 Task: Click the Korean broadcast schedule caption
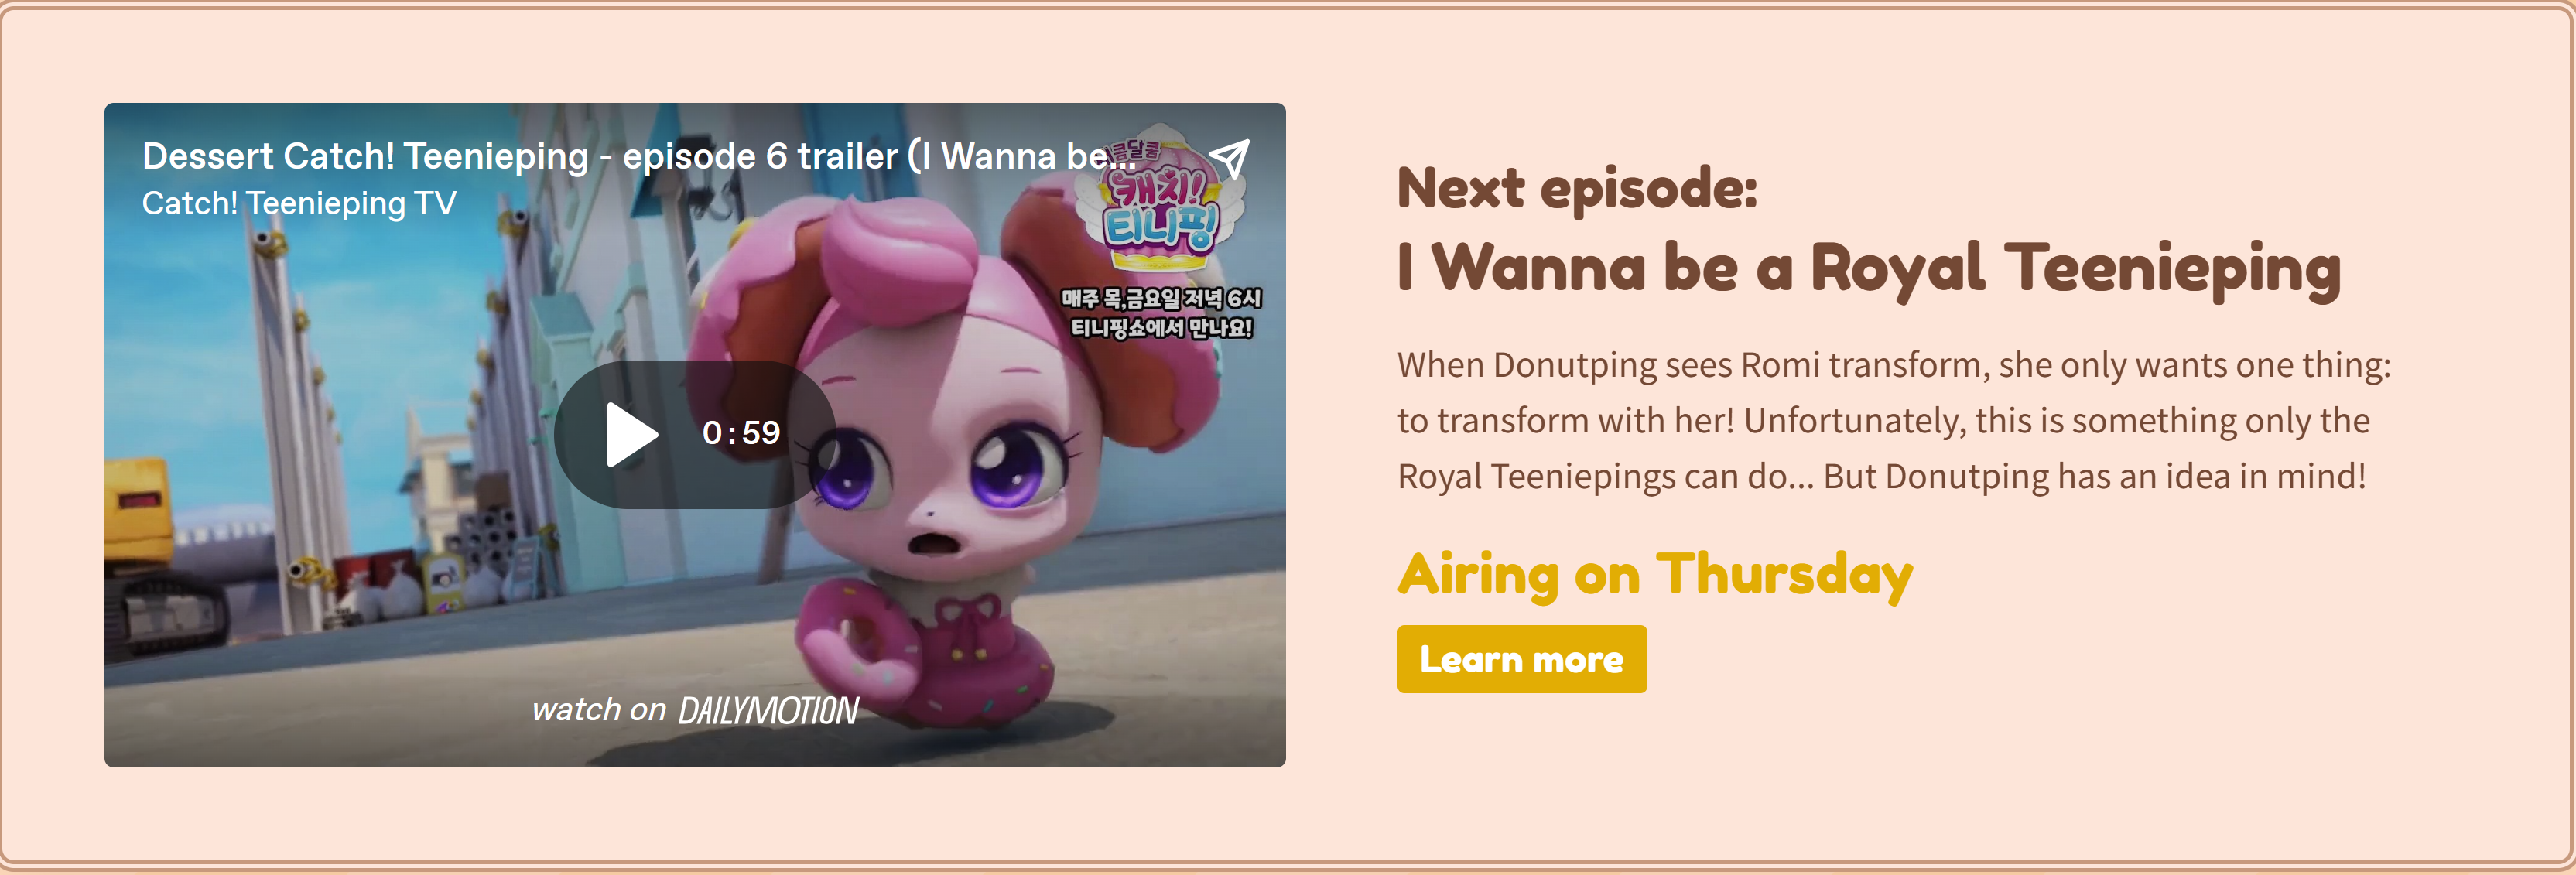(x=1161, y=313)
